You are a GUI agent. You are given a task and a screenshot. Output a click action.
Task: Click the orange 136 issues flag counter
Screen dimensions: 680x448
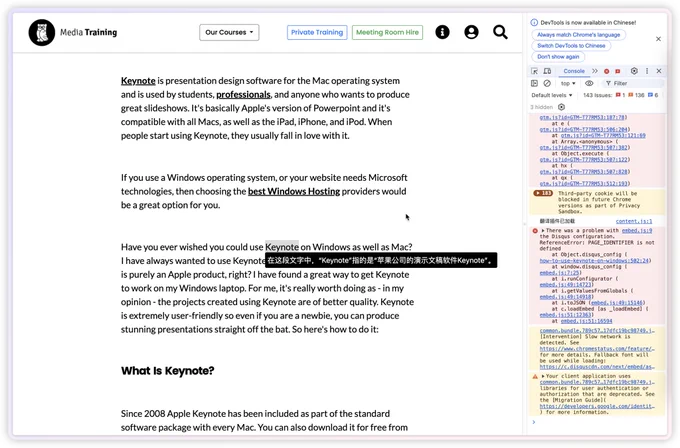click(x=636, y=95)
